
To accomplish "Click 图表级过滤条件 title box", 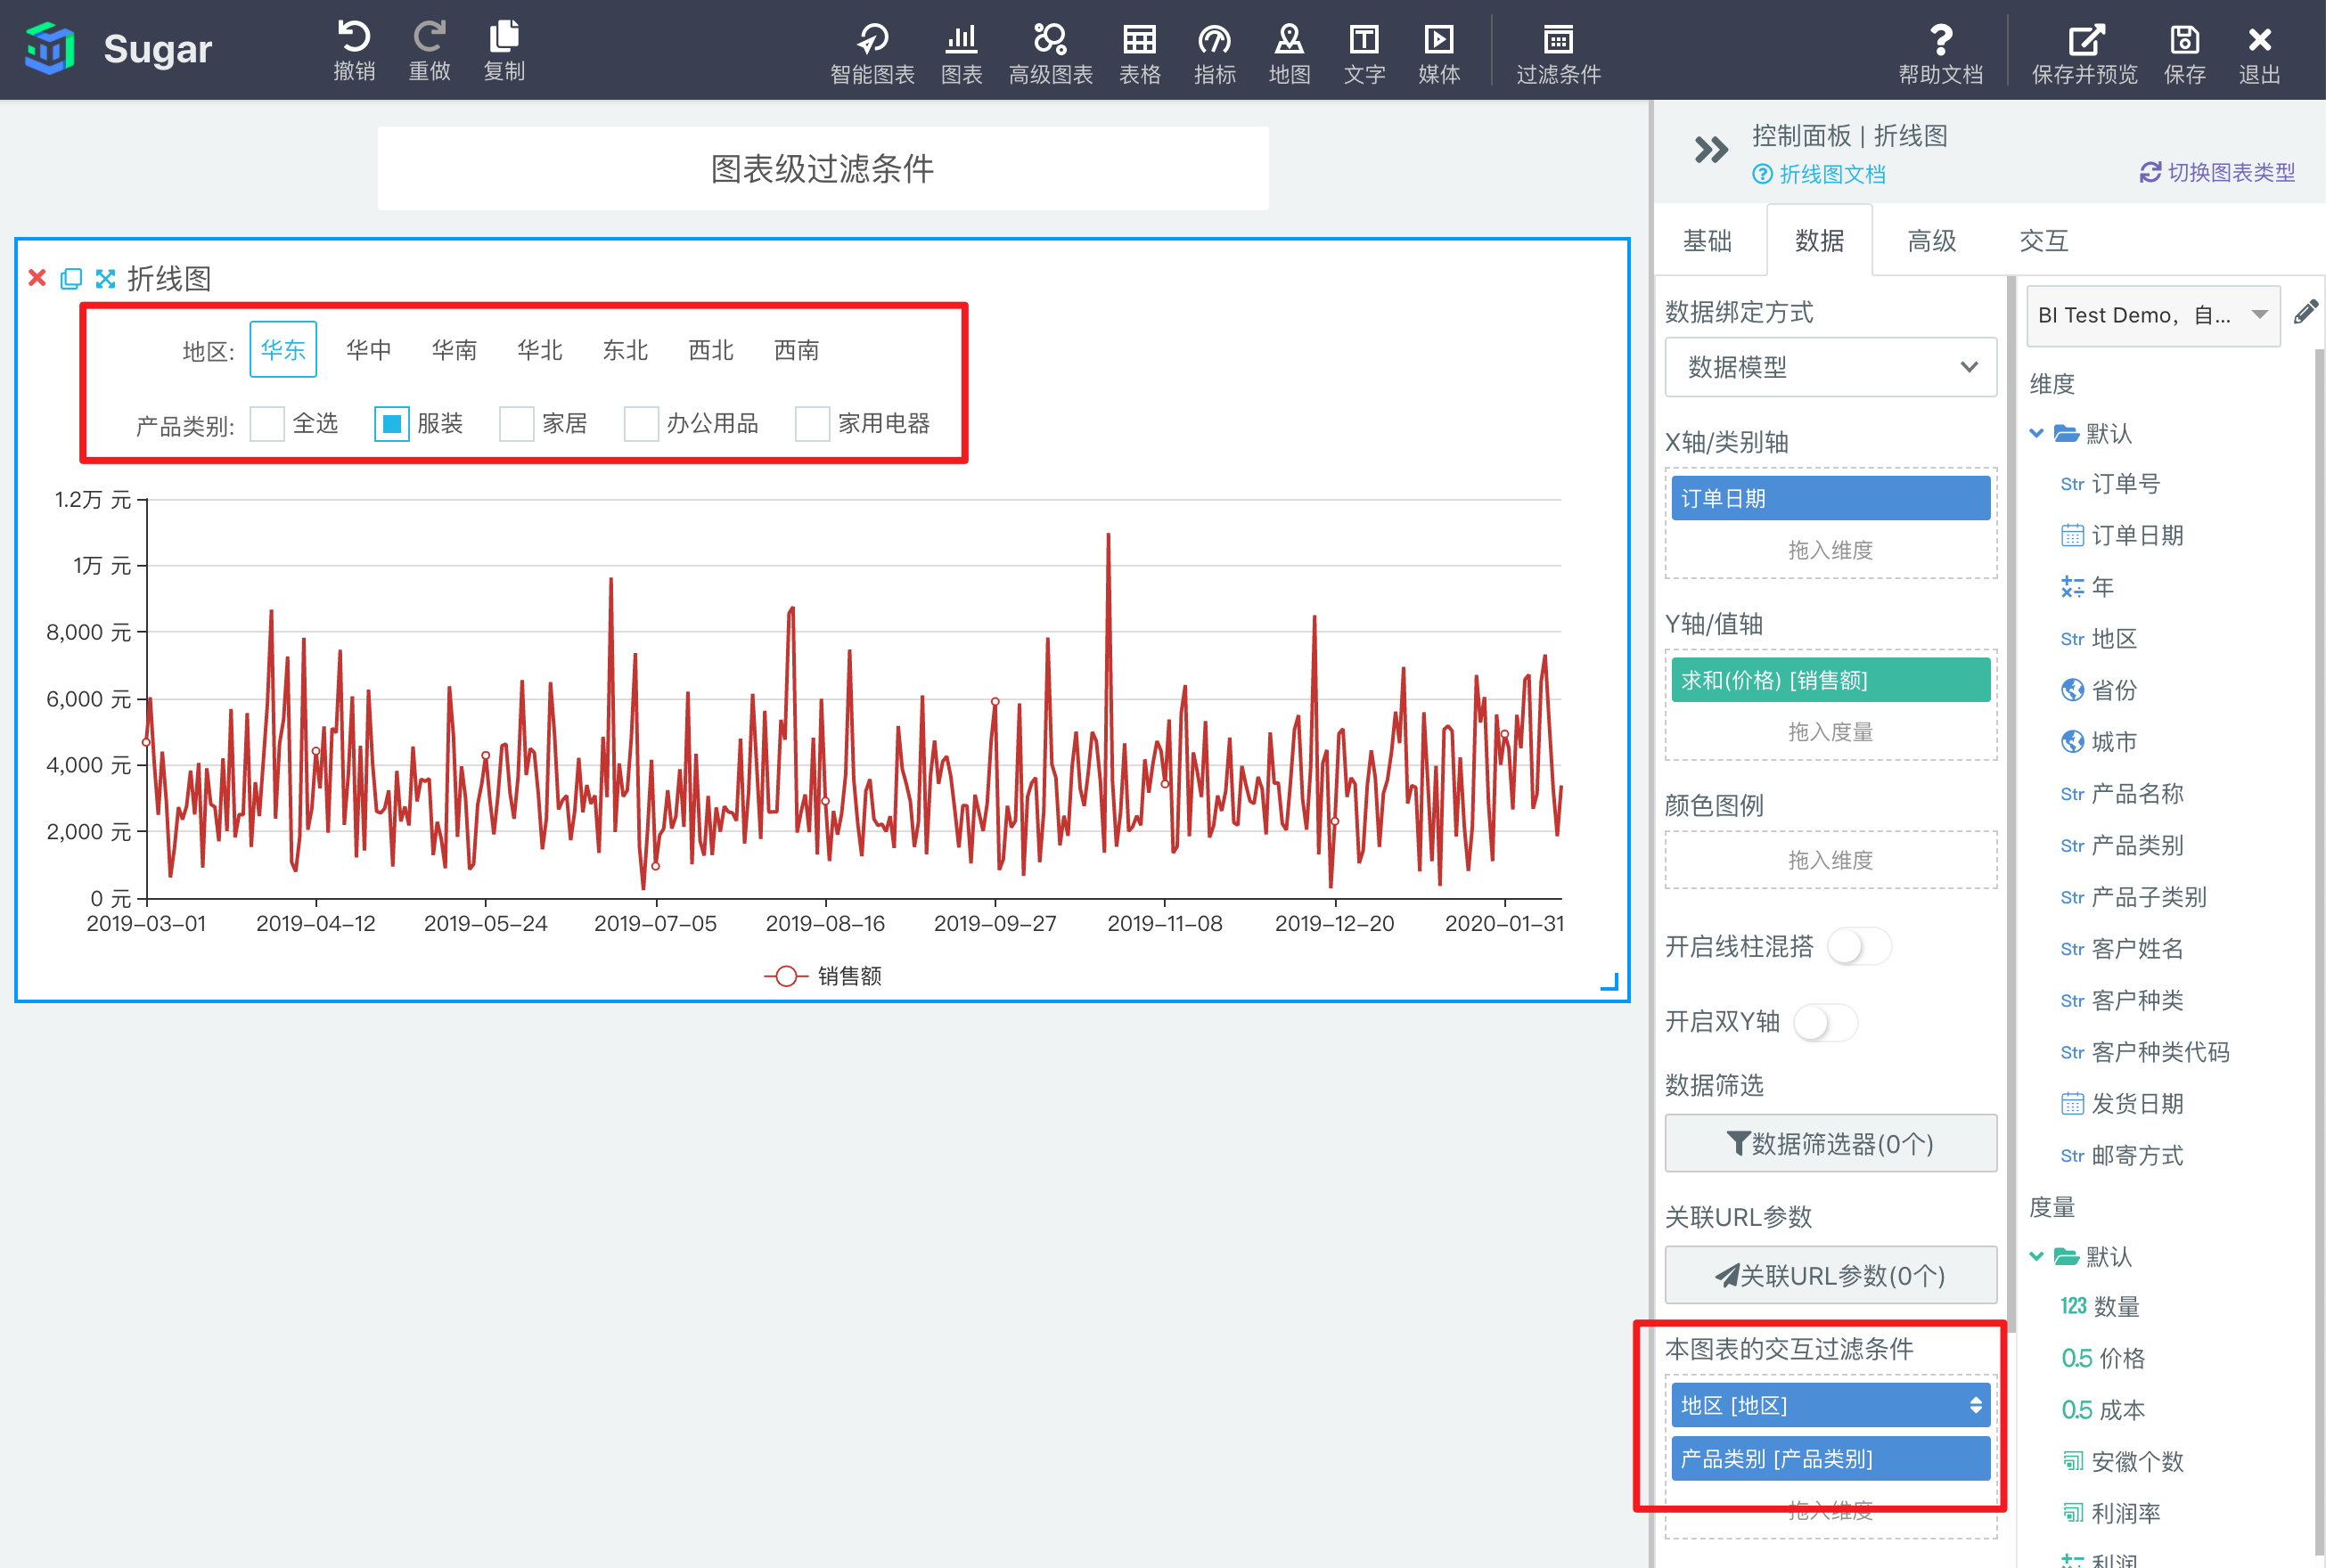I will (x=823, y=168).
